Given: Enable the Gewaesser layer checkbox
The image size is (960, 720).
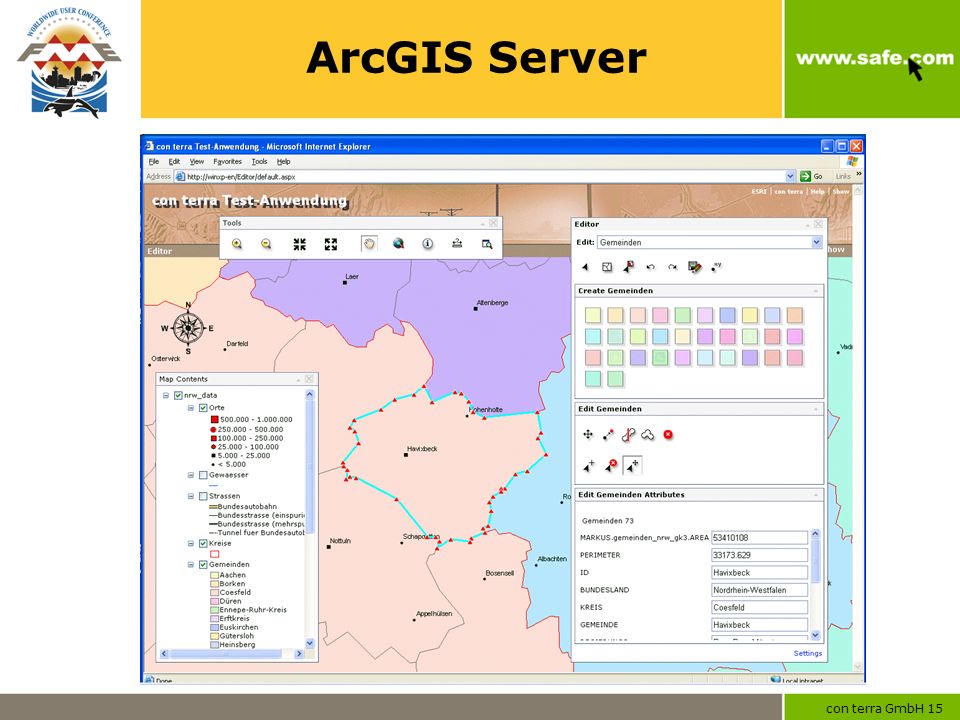Looking at the screenshot, I should pos(203,475).
